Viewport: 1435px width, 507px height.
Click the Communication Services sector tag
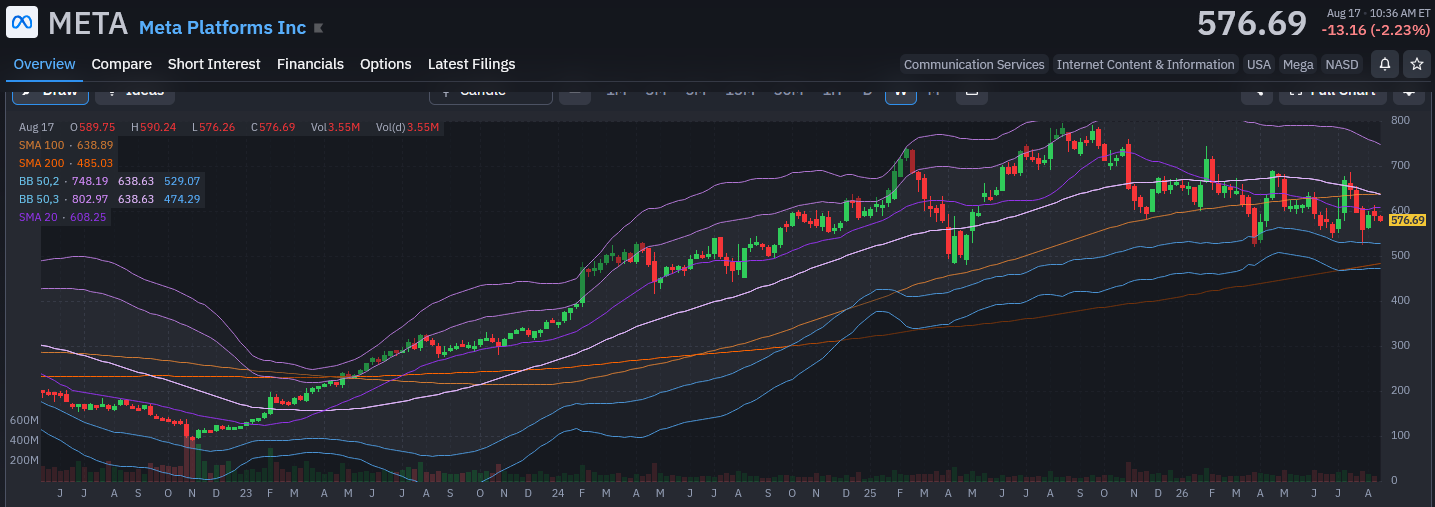[974, 64]
